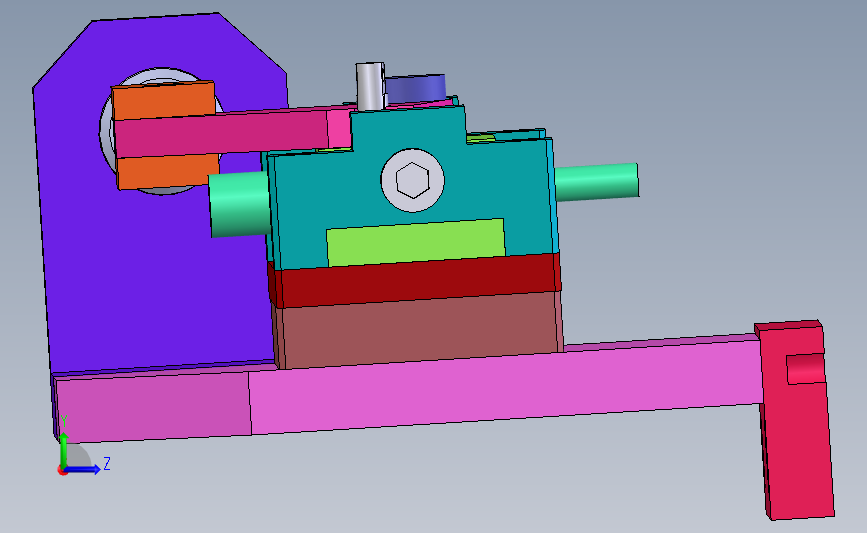Select the upper orange clamp block

click(x=163, y=101)
